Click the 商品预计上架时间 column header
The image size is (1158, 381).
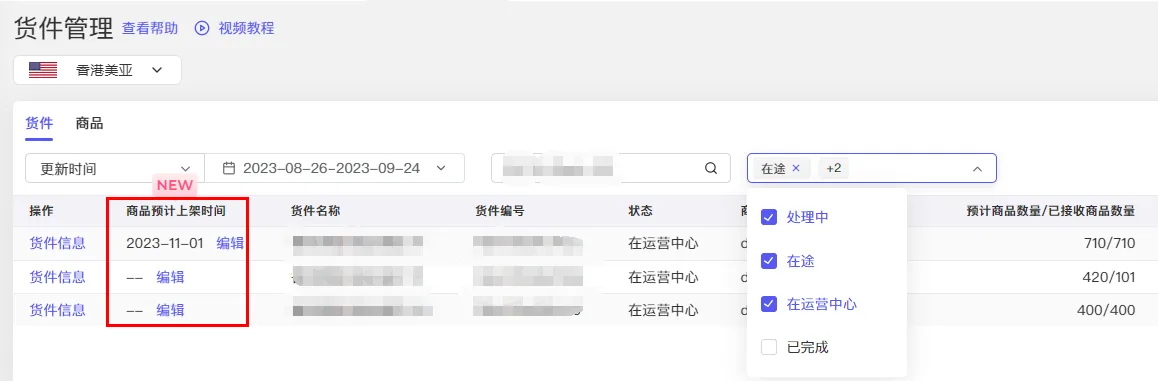tap(176, 210)
